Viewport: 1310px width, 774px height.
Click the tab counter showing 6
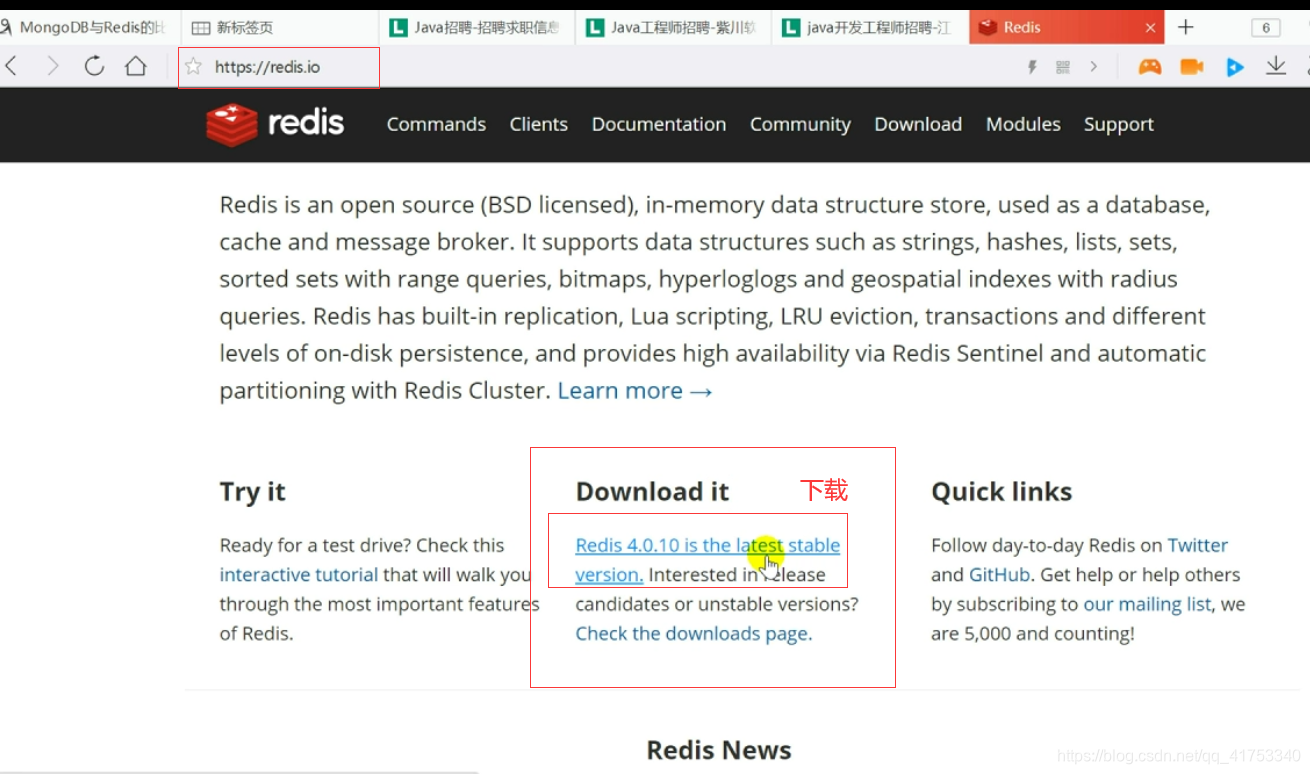pos(1265,28)
